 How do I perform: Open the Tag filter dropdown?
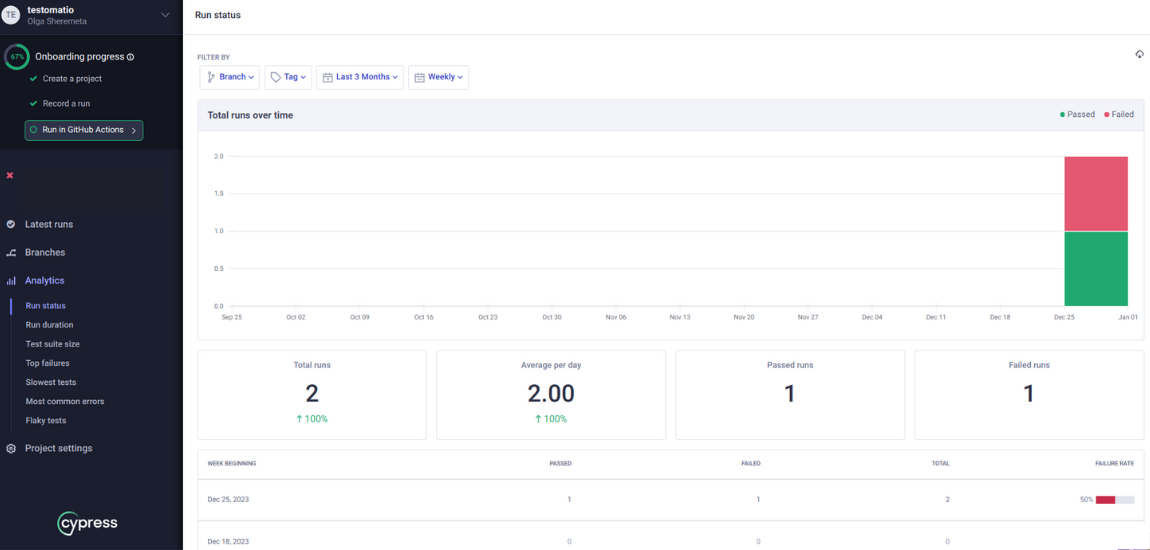click(288, 77)
